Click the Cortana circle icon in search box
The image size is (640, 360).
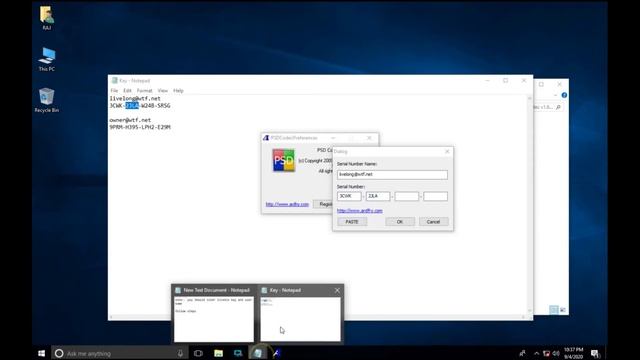tap(59, 353)
